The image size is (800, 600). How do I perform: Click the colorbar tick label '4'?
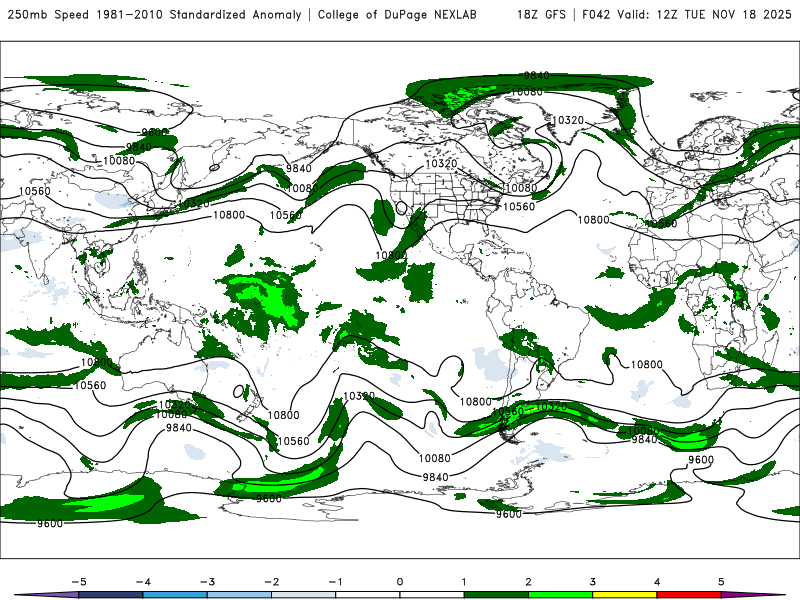657,582
